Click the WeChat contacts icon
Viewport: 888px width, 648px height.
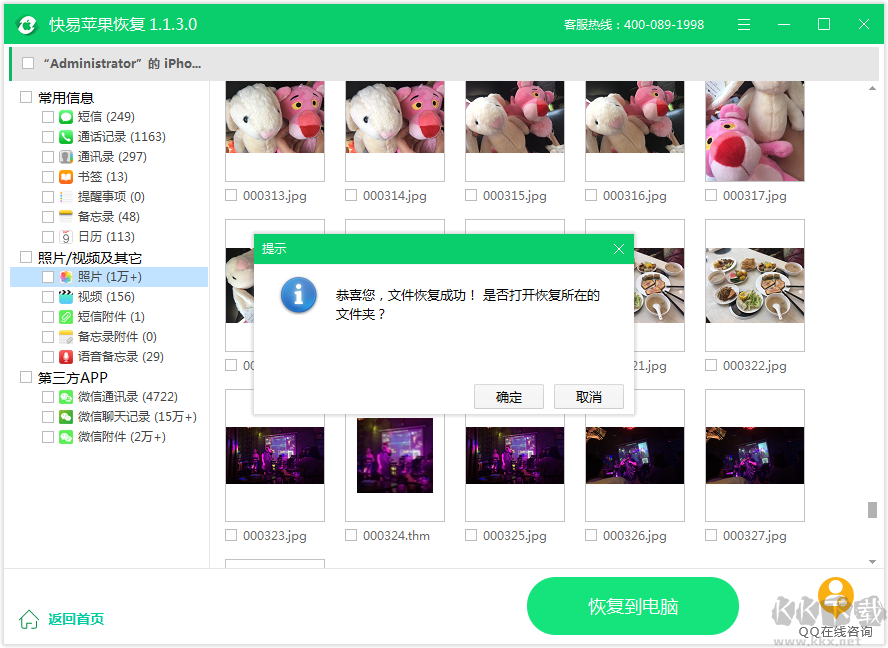(x=66, y=397)
